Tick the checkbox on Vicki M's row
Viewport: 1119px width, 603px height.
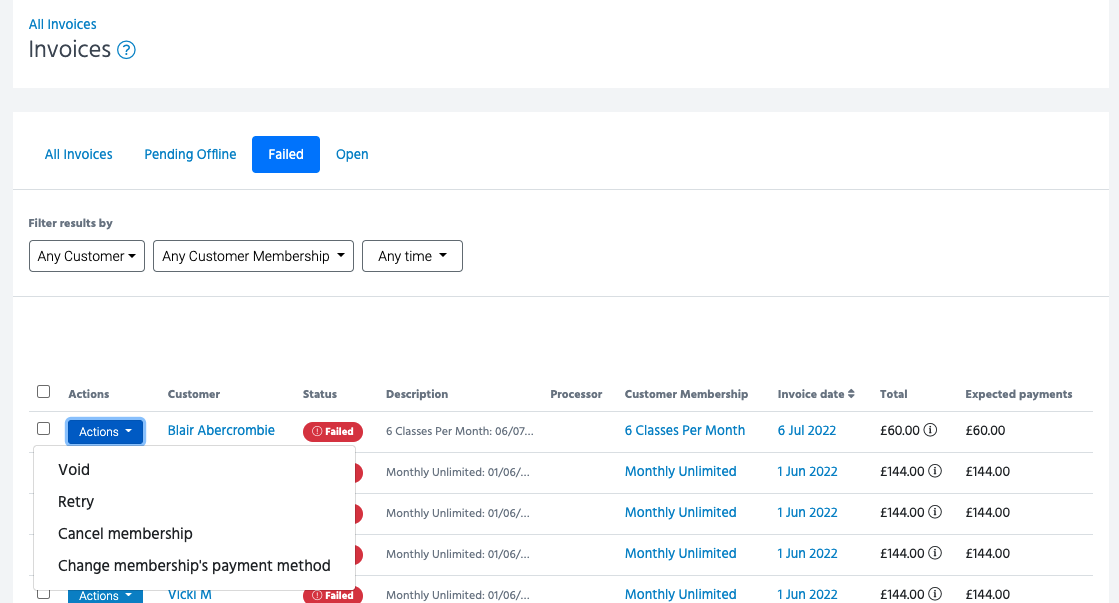pyautogui.click(x=43, y=594)
